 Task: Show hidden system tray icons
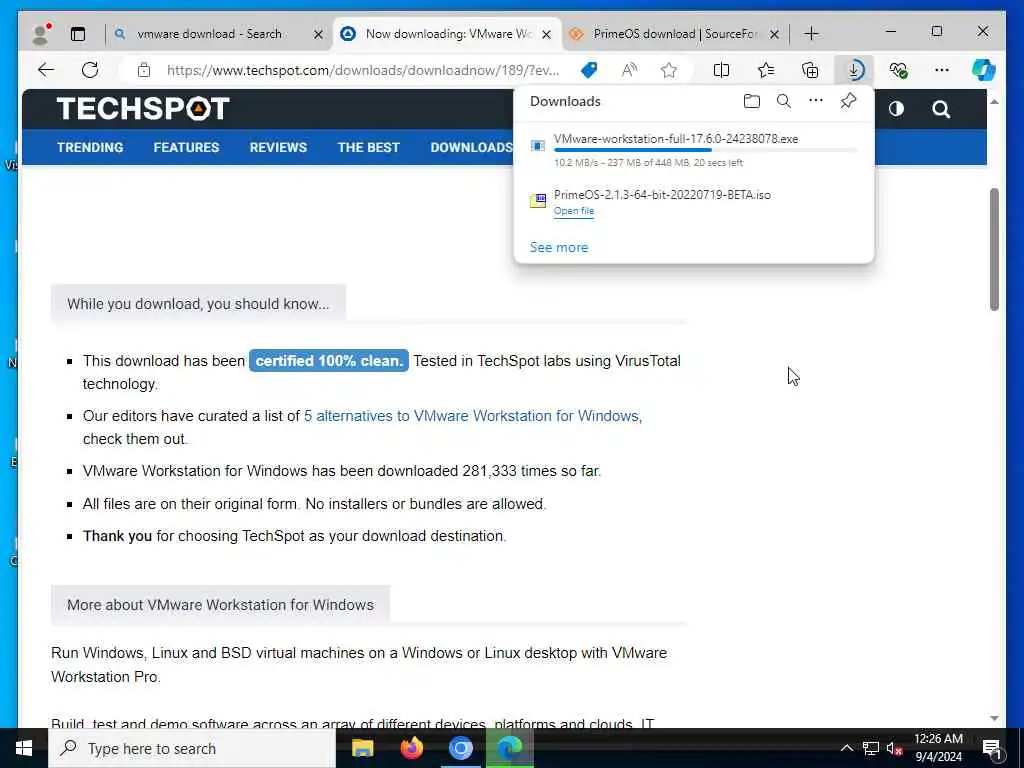point(846,748)
